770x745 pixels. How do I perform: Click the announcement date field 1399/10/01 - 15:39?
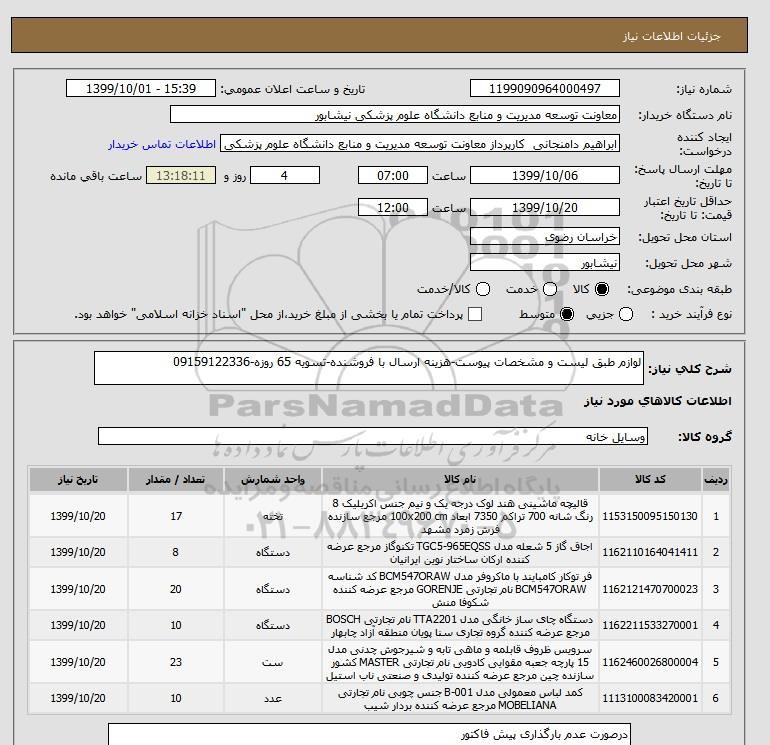[141, 88]
